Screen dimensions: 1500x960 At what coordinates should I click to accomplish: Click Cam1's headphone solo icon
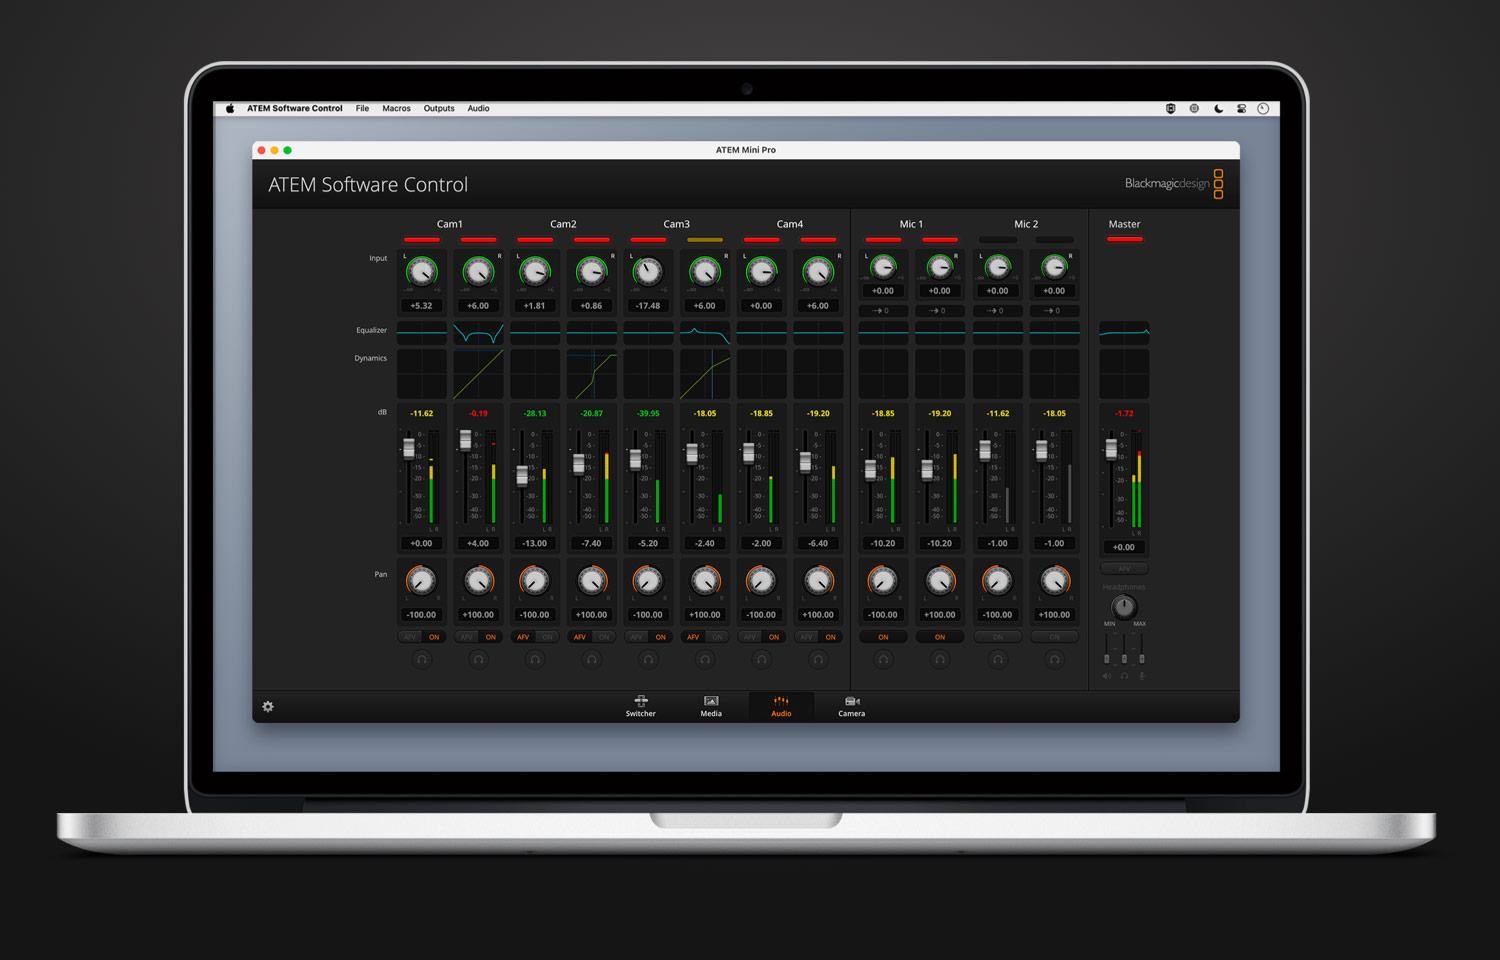point(421,659)
